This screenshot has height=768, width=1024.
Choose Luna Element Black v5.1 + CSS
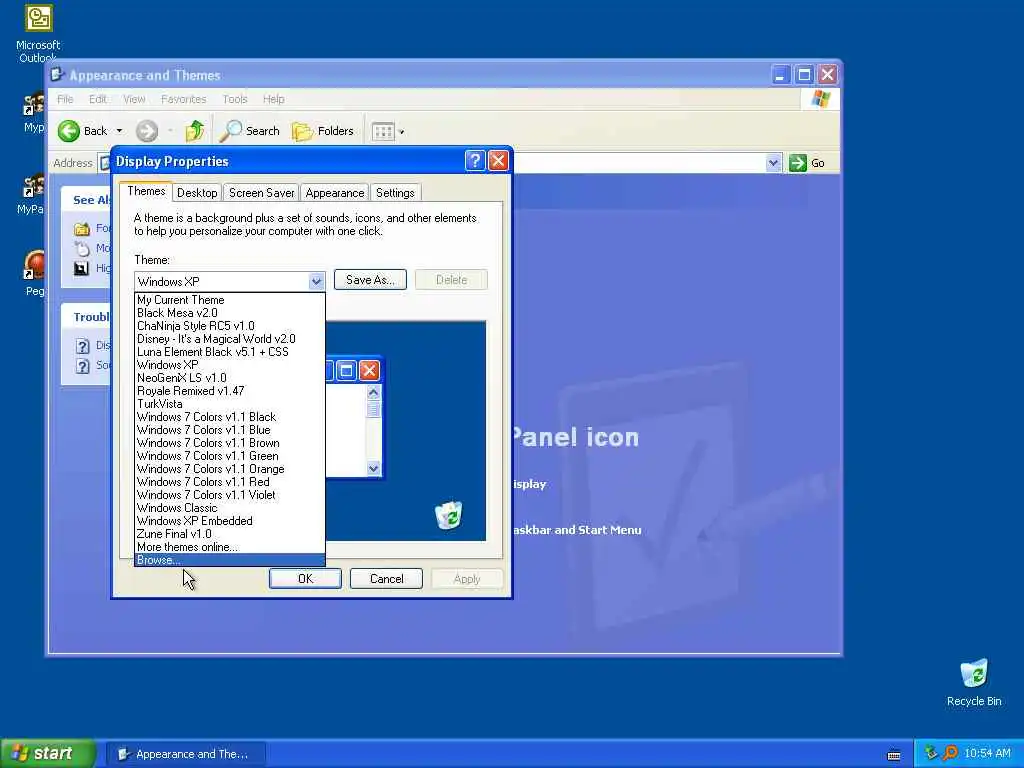pyautogui.click(x=229, y=351)
